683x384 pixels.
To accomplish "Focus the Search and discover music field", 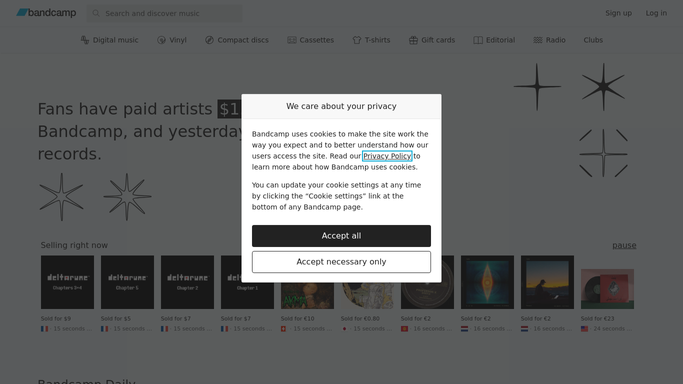I will [164, 13].
